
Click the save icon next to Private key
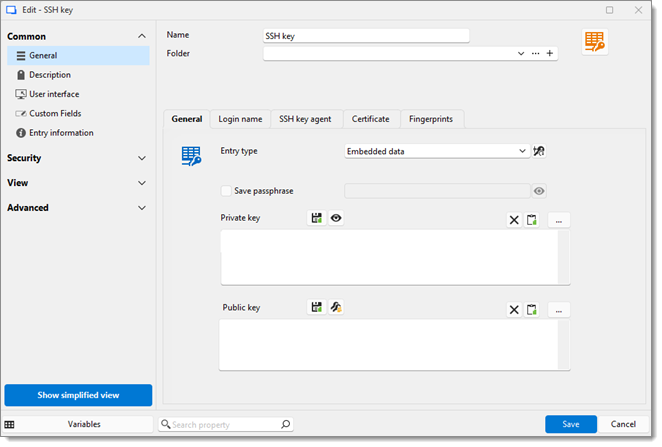tap(317, 218)
